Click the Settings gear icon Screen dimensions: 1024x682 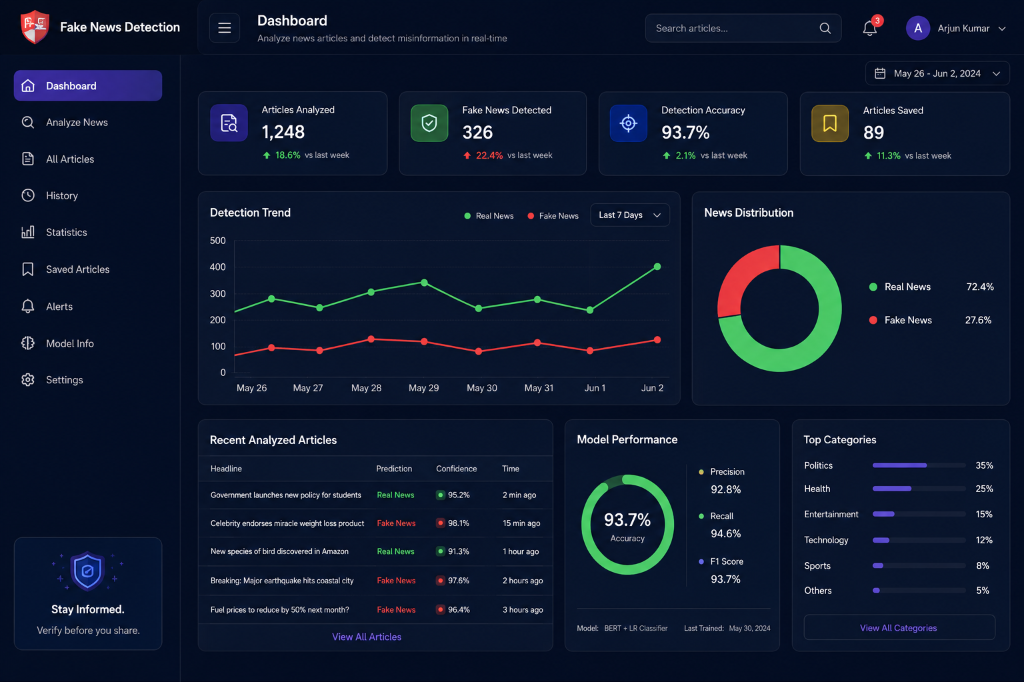(x=28, y=380)
